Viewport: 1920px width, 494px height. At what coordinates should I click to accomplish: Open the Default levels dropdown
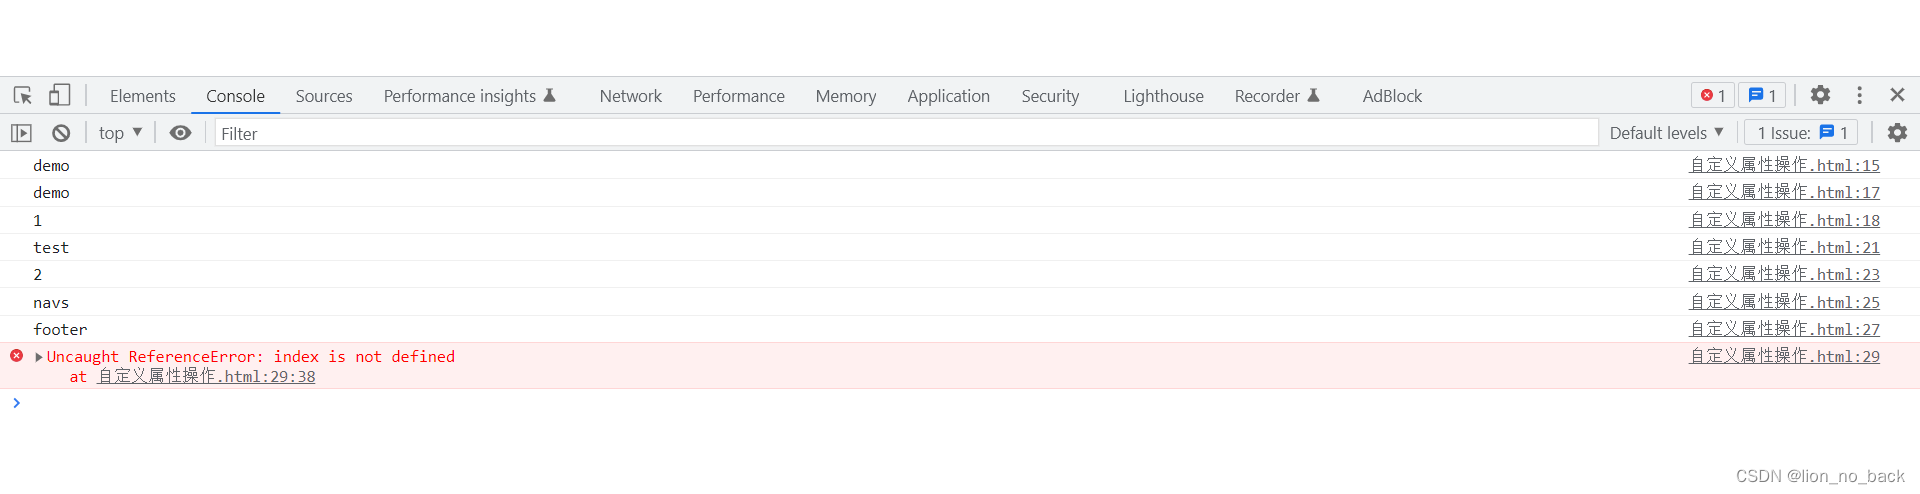click(1666, 133)
